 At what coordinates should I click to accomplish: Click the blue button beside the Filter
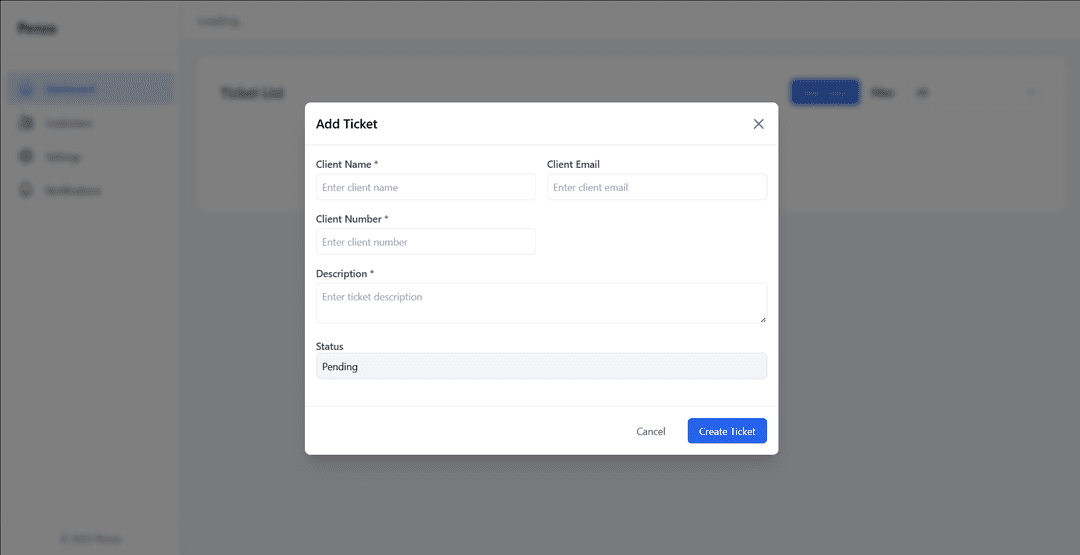825,92
